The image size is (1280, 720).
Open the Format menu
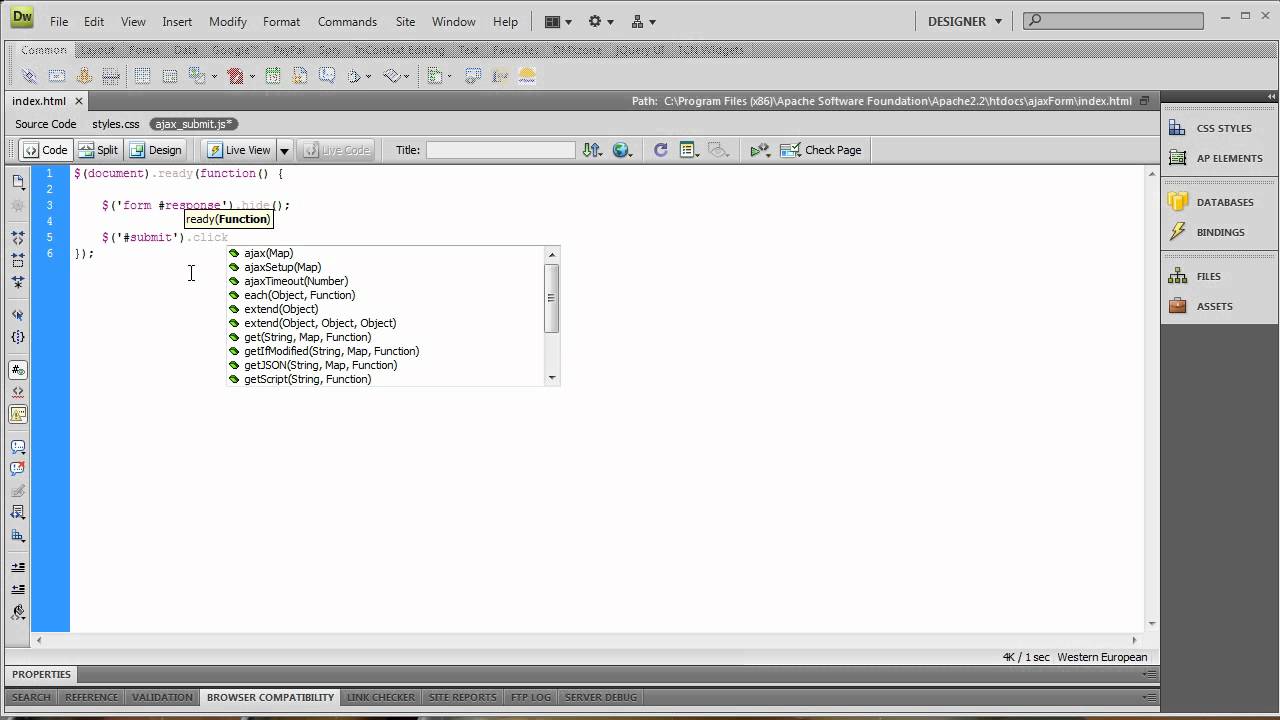(281, 21)
